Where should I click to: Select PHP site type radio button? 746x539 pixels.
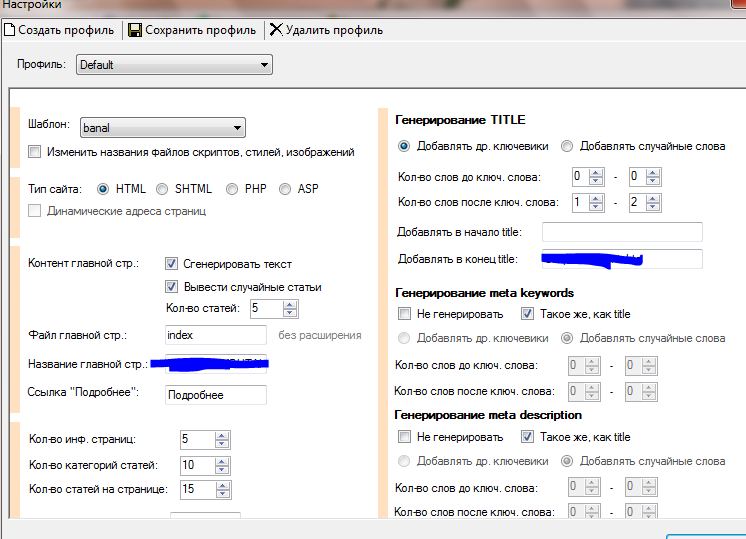pos(232,189)
